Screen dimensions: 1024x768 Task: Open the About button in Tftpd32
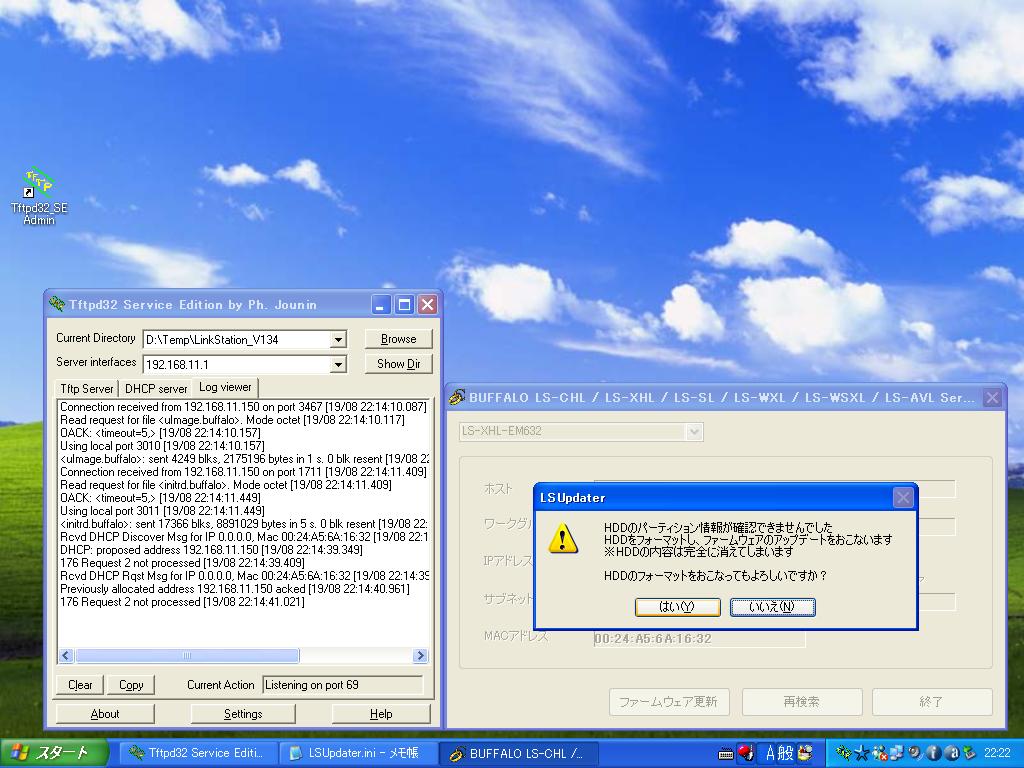(105, 714)
